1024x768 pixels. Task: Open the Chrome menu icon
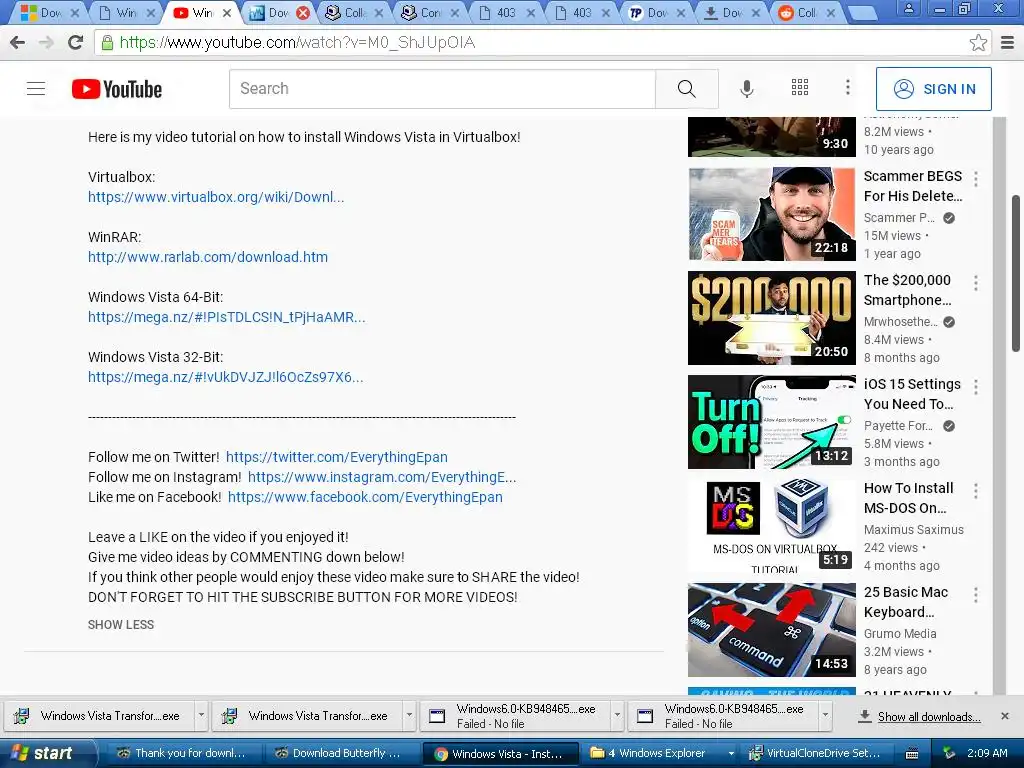pos(1007,43)
